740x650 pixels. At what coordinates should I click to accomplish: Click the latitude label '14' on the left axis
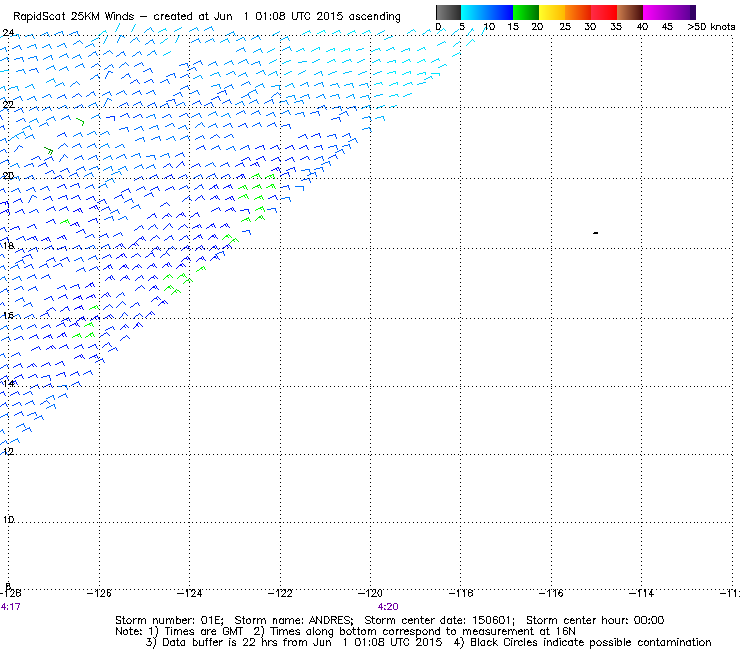[8, 383]
